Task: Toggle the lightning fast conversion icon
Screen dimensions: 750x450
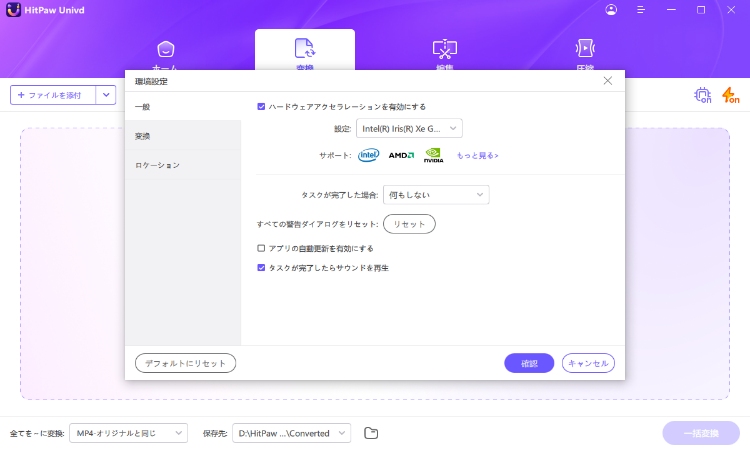Action: click(731, 95)
